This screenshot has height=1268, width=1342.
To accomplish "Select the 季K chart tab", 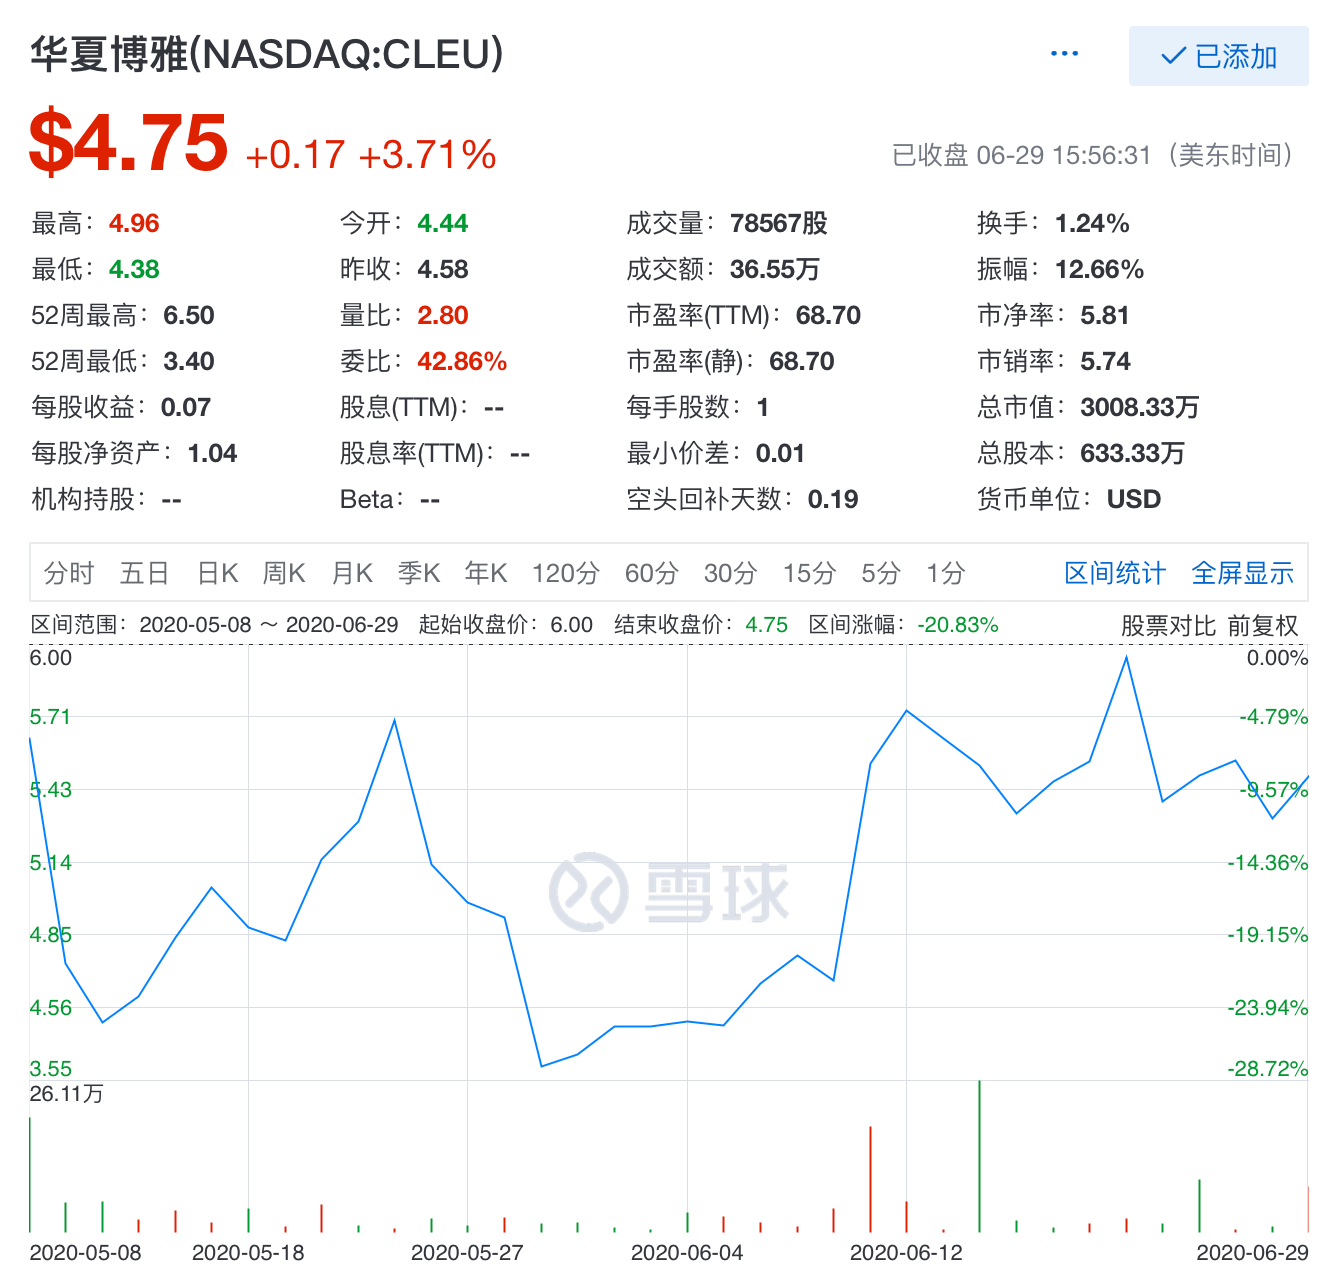I will pyautogui.click(x=419, y=573).
